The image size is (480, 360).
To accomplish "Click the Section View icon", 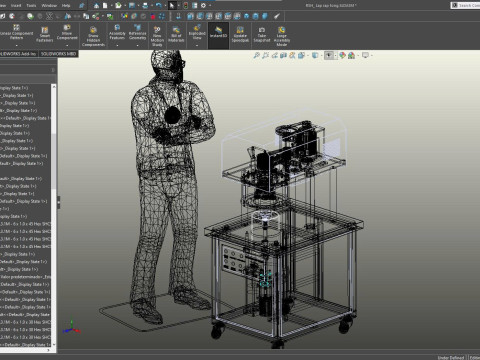I will 283,55.
